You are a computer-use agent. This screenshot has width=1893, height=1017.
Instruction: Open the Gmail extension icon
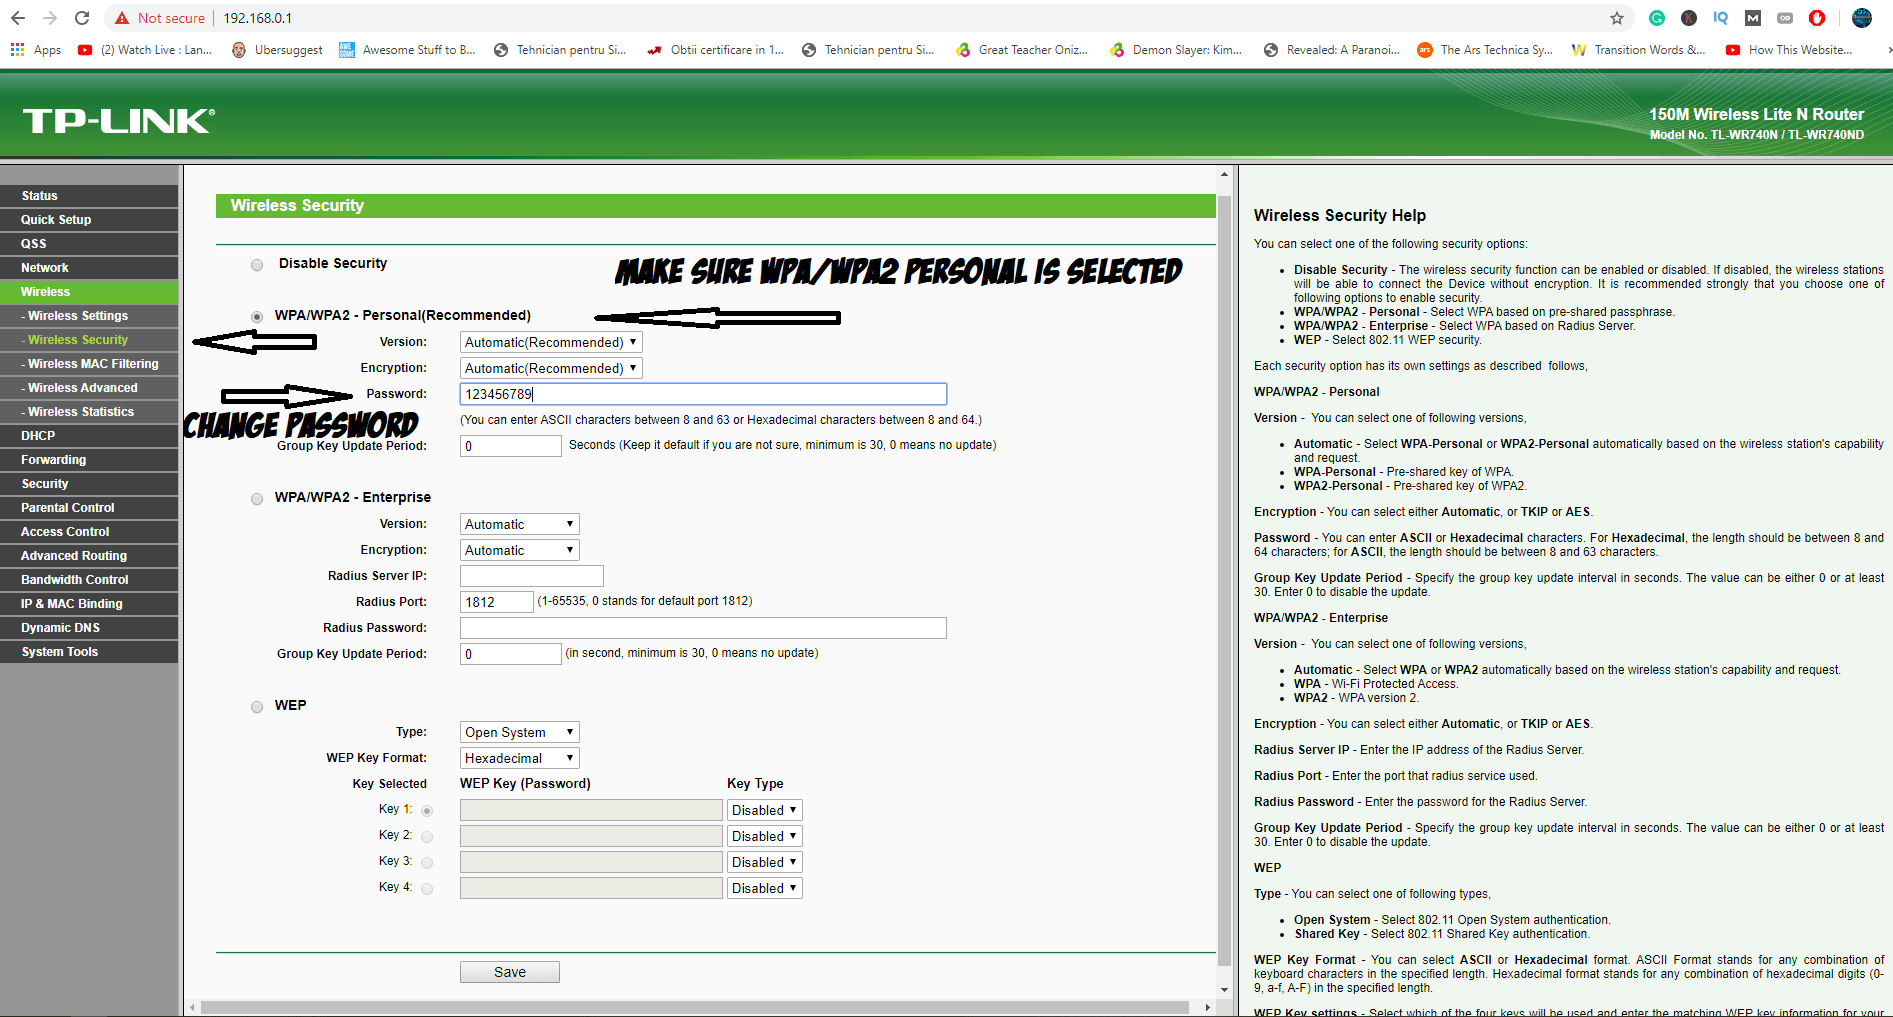pyautogui.click(x=1752, y=18)
